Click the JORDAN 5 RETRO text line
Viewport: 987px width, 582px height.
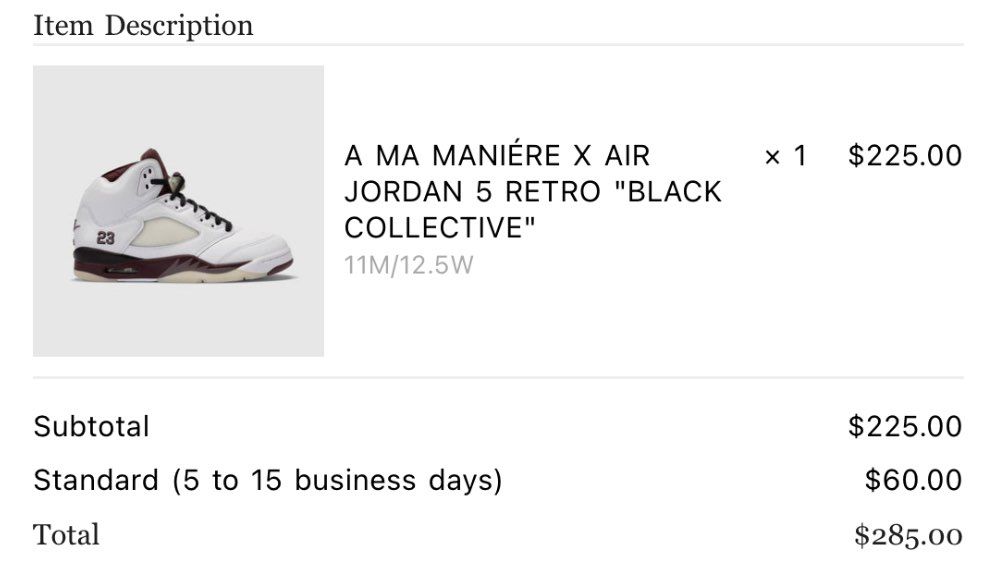(473, 192)
